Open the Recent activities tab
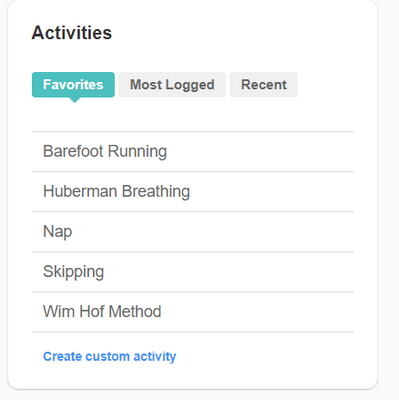The height and width of the screenshot is (400, 399). click(x=264, y=85)
